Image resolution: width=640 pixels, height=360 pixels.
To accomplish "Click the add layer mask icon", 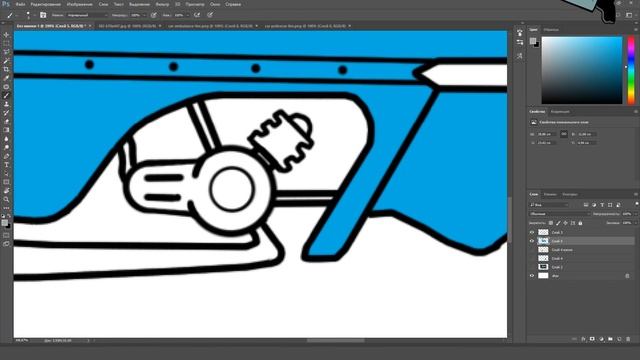I will click(592, 339).
